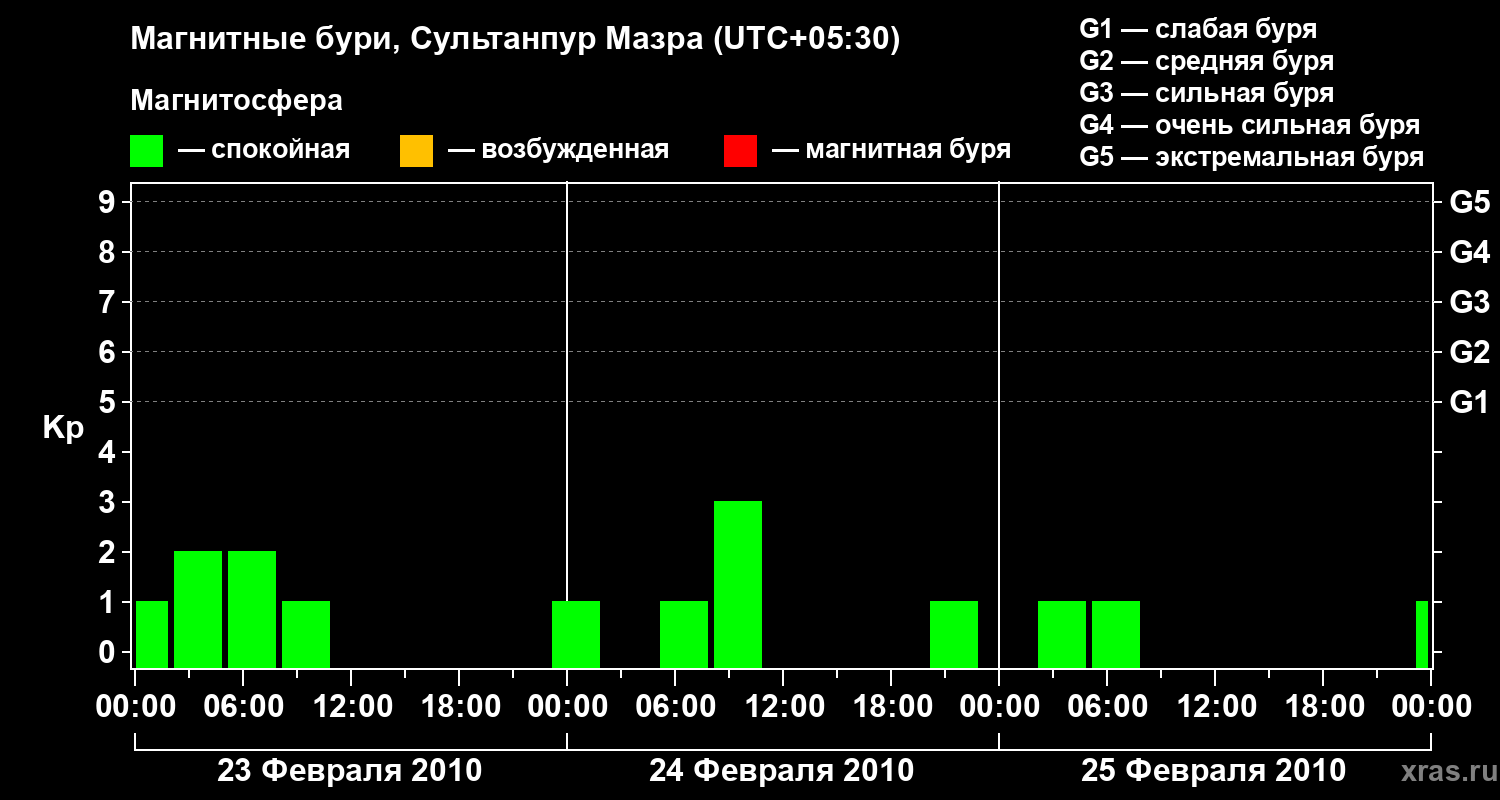Click the narrow first bar at 00:00 on 23 Февраля
The image size is (1500, 800).
click(x=152, y=634)
